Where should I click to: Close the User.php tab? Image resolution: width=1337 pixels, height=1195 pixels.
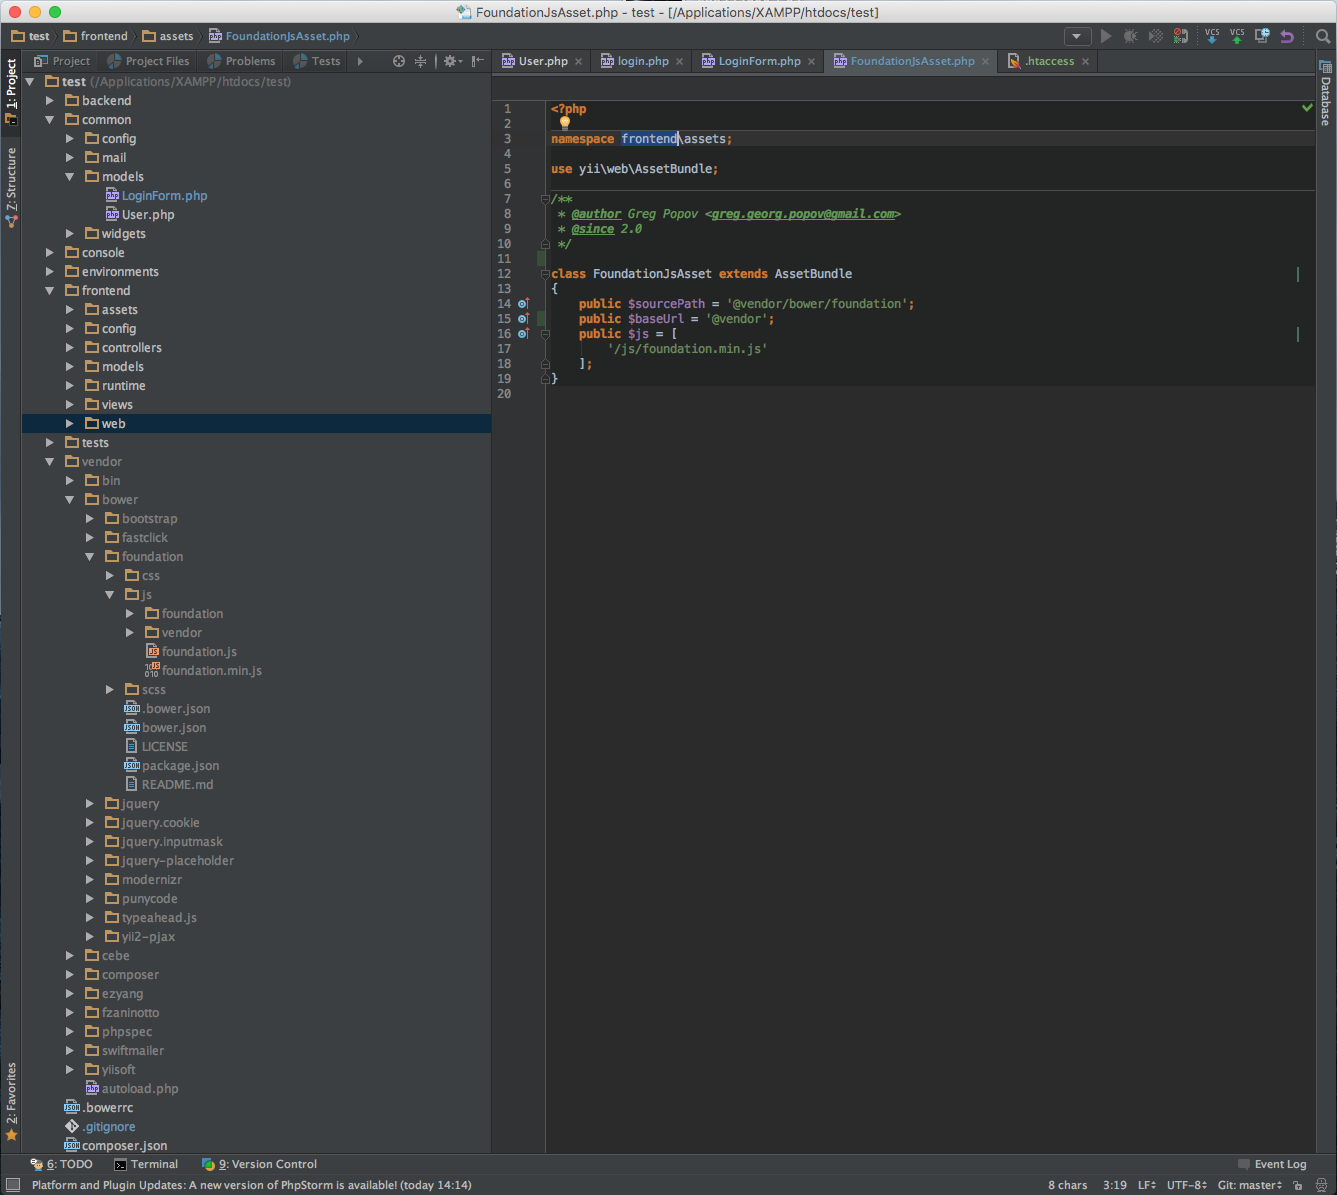tap(578, 62)
